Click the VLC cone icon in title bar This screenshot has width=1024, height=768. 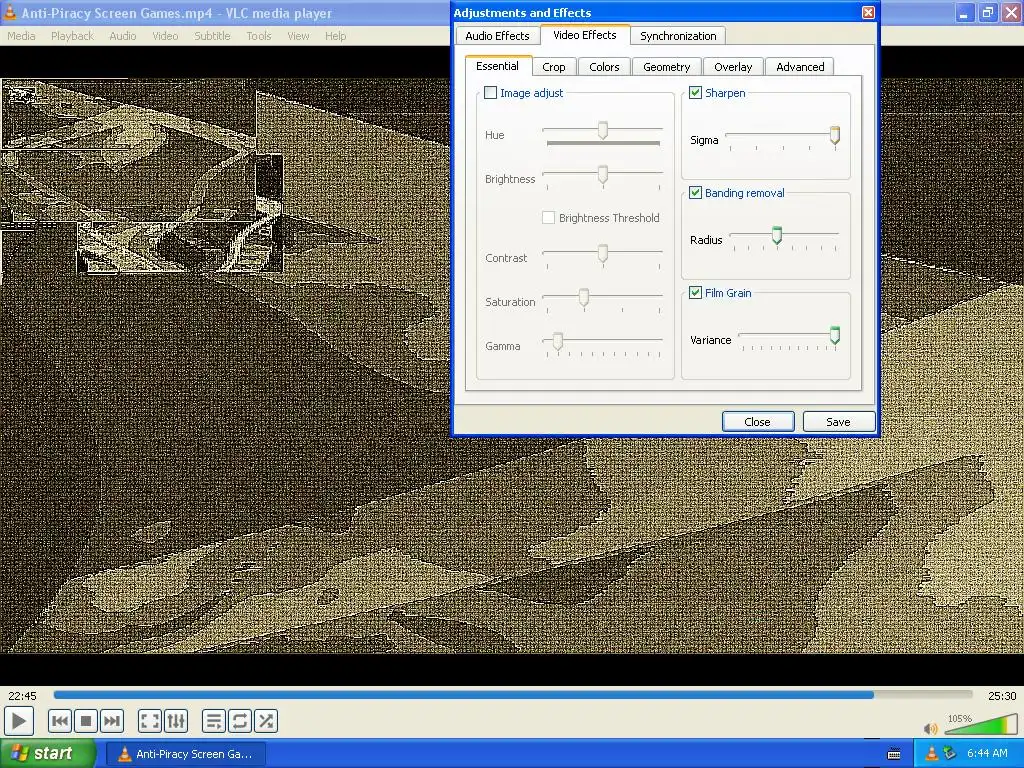tap(10, 12)
